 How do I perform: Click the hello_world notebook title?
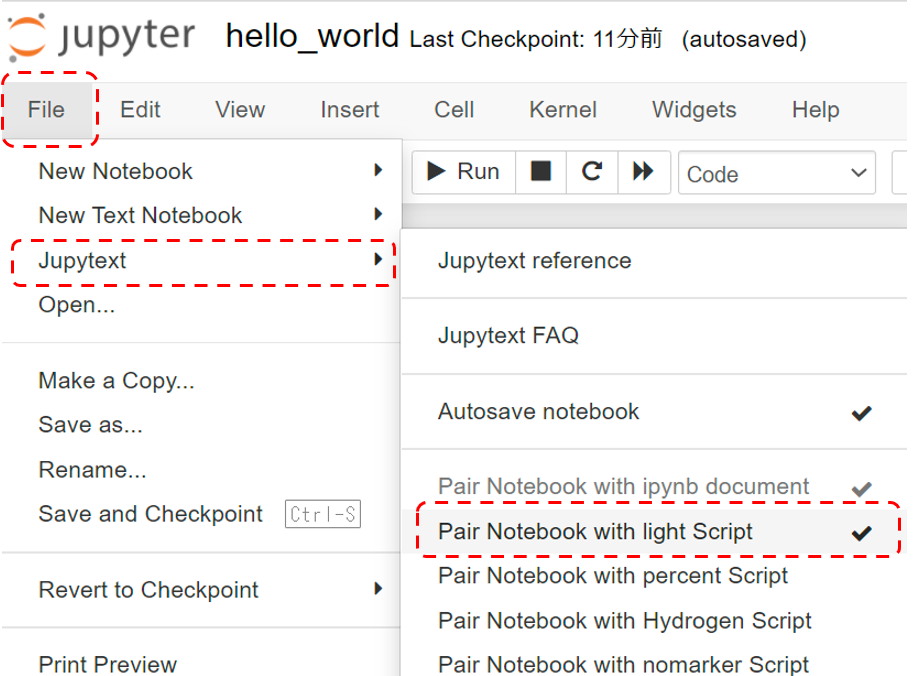tap(312, 37)
